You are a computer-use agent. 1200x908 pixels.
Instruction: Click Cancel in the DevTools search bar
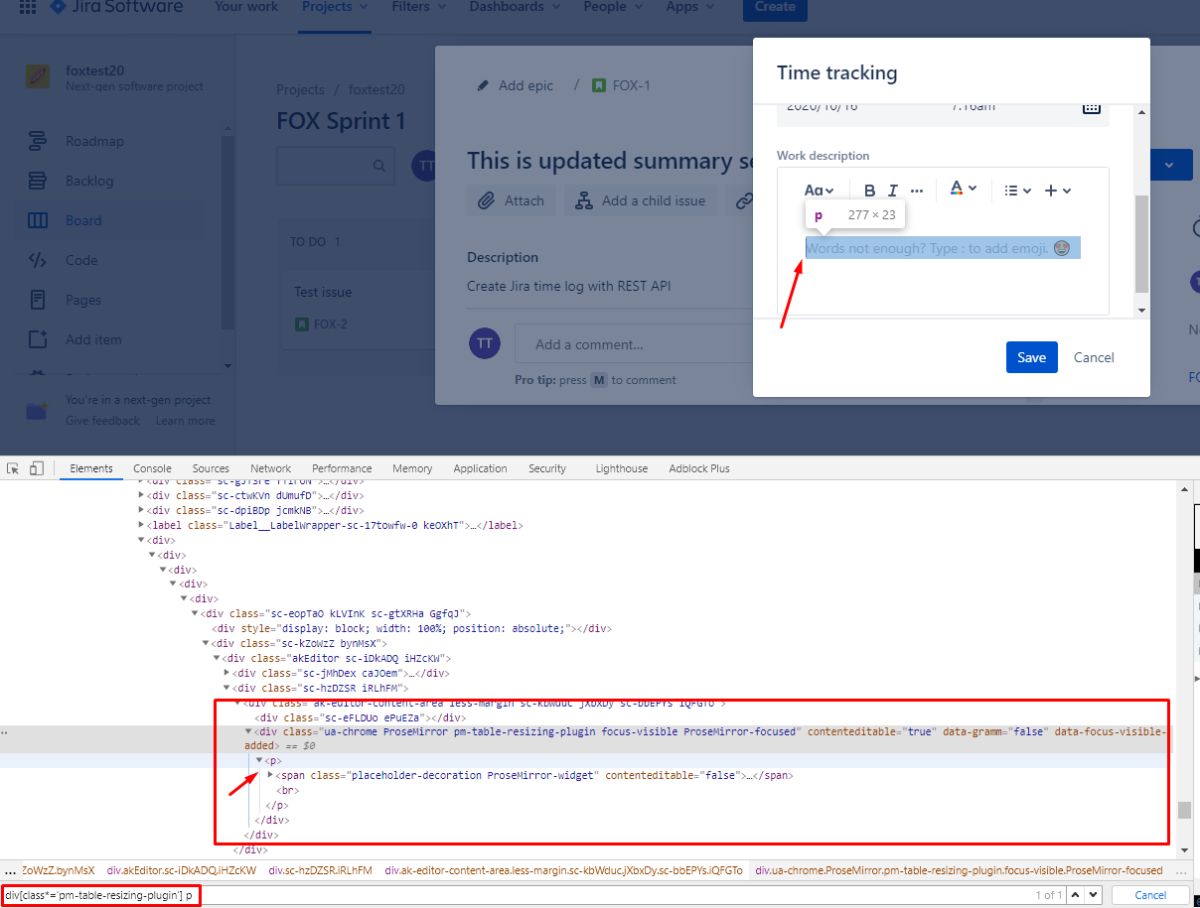pyautogui.click(x=1150, y=895)
